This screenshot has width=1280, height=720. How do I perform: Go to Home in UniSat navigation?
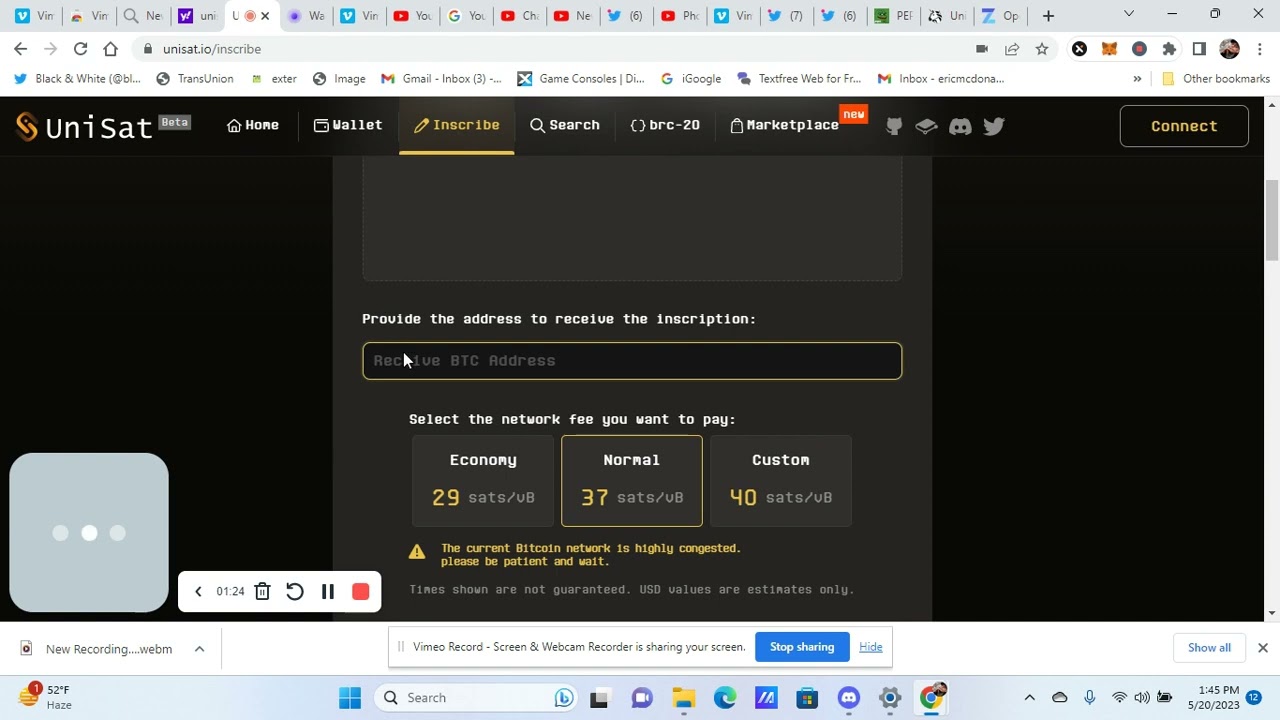coord(253,125)
